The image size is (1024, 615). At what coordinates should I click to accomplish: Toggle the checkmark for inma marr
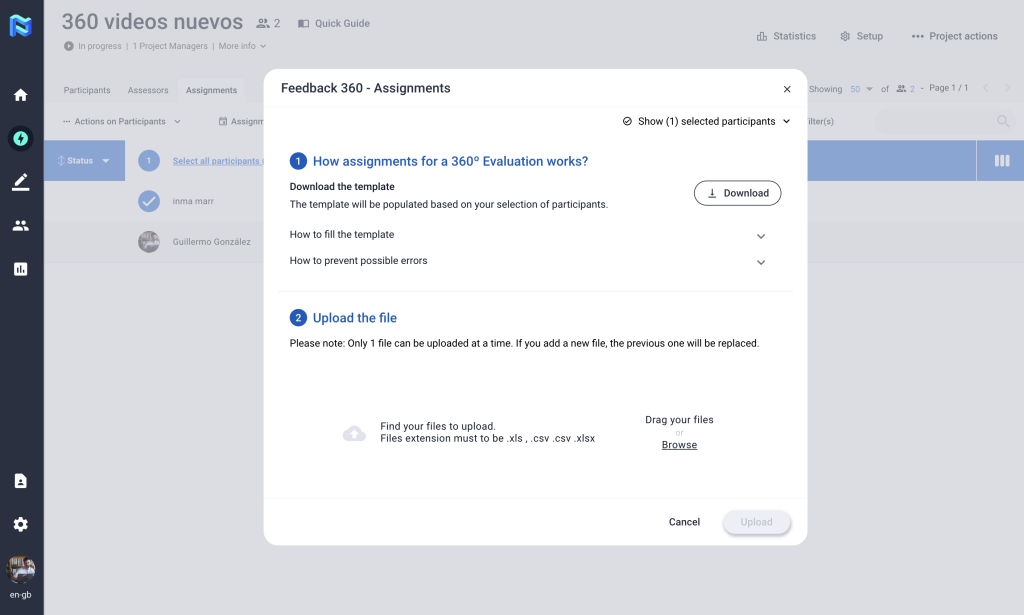click(149, 201)
